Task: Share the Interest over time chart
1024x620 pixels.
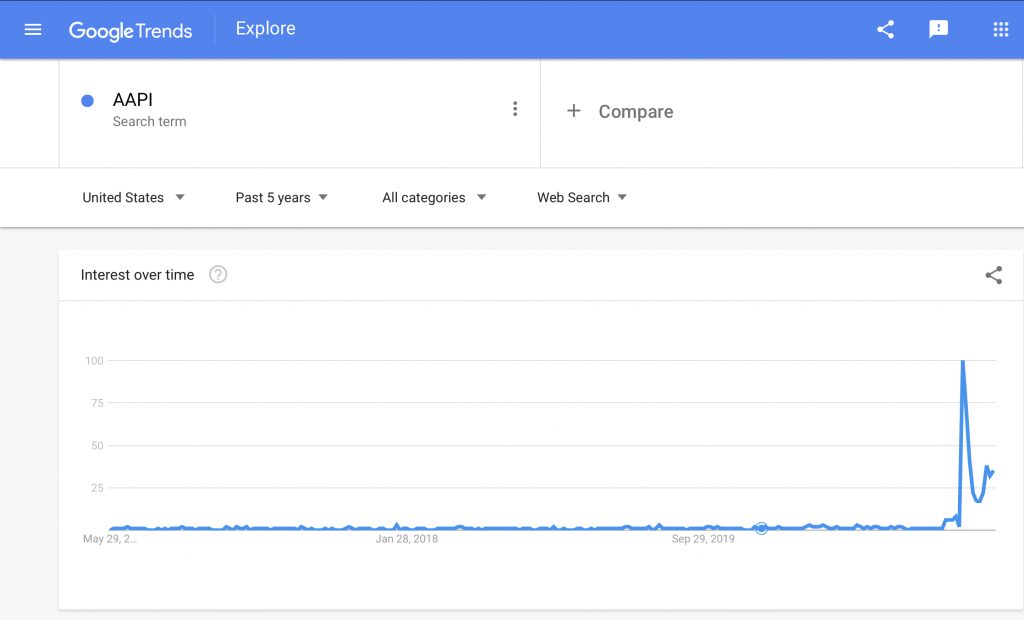Action: [993, 275]
